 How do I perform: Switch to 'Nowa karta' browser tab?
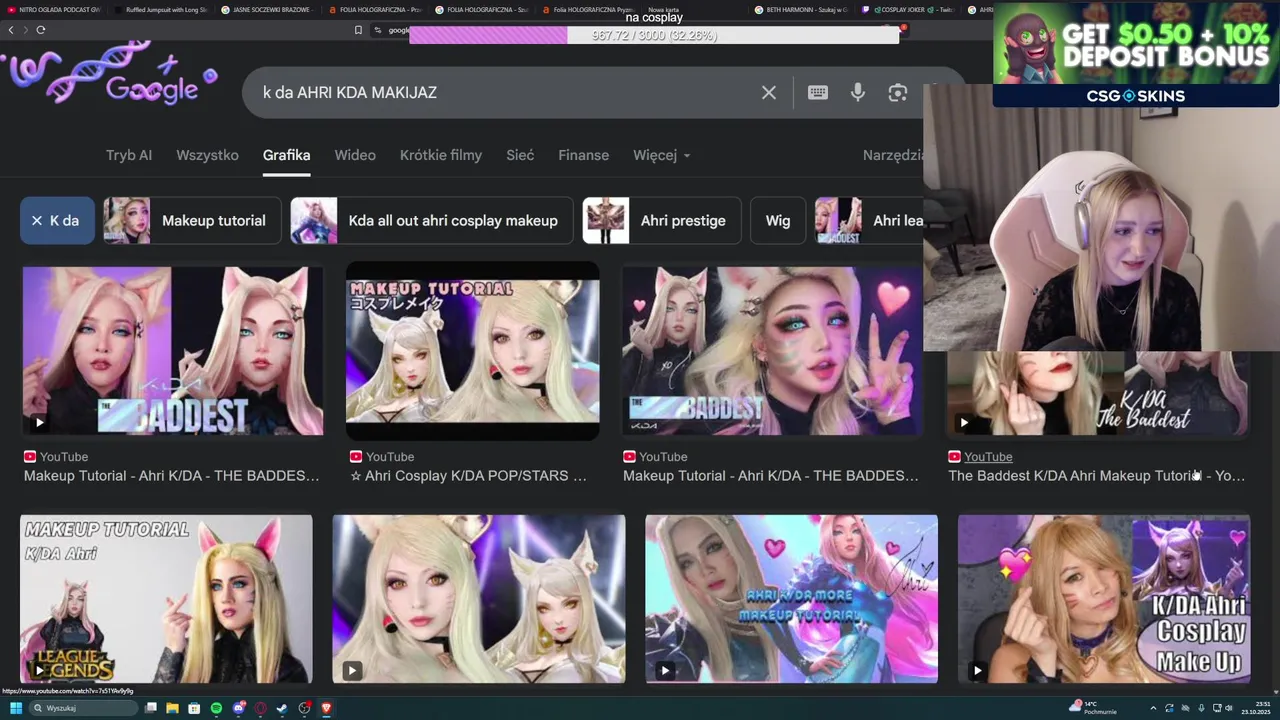pos(663,9)
